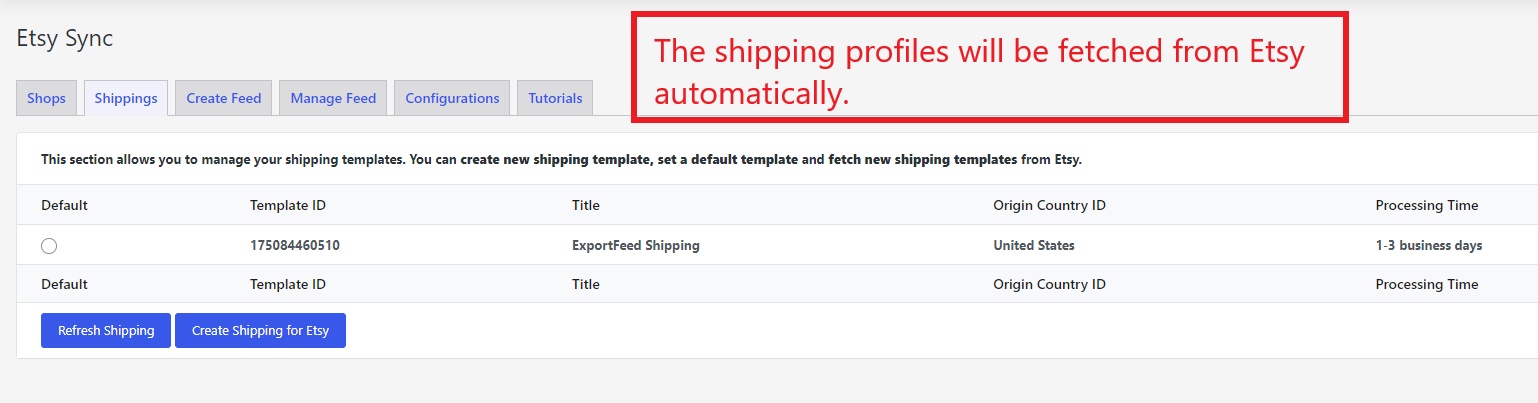Click the top Origin Country ID header

[1049, 205]
